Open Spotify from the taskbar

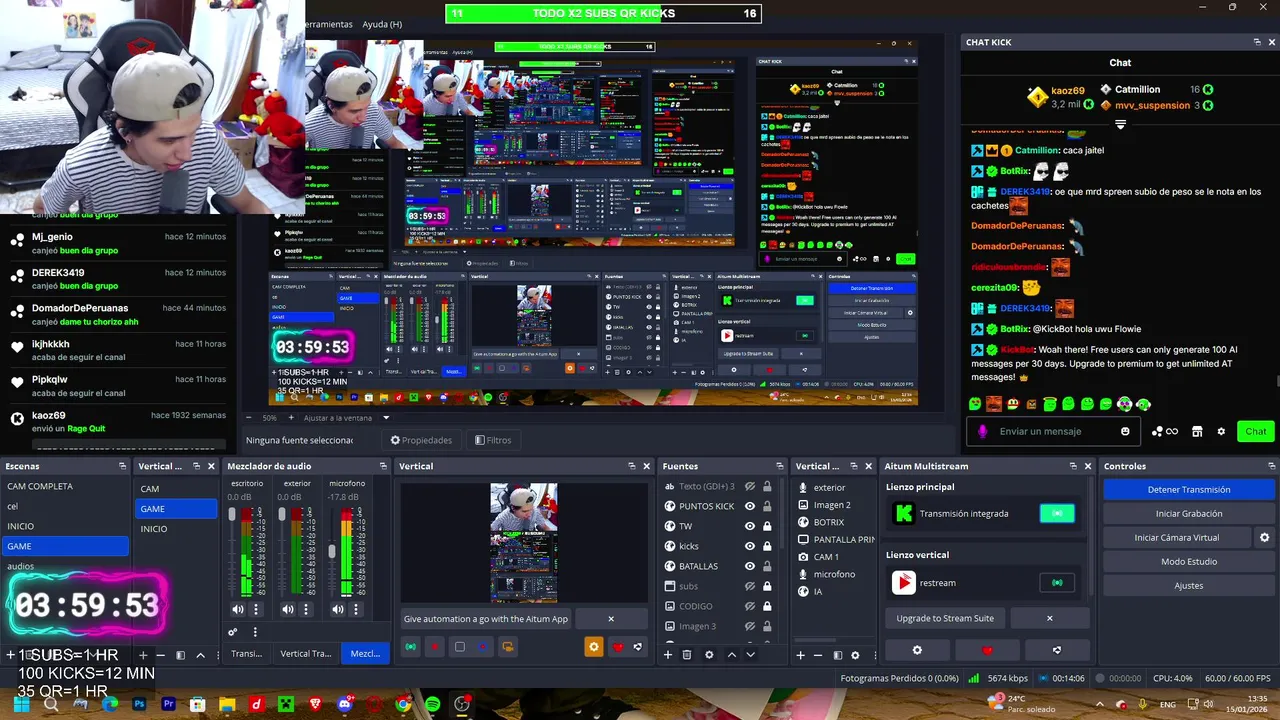tap(432, 704)
